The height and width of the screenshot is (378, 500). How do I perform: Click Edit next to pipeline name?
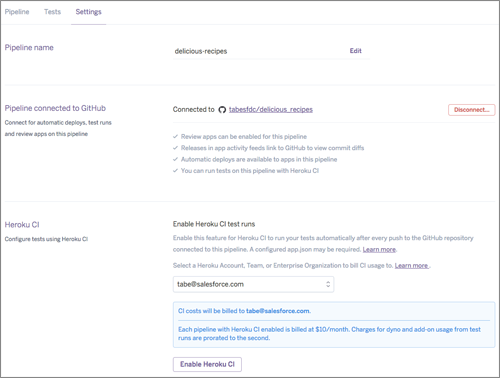pos(355,51)
